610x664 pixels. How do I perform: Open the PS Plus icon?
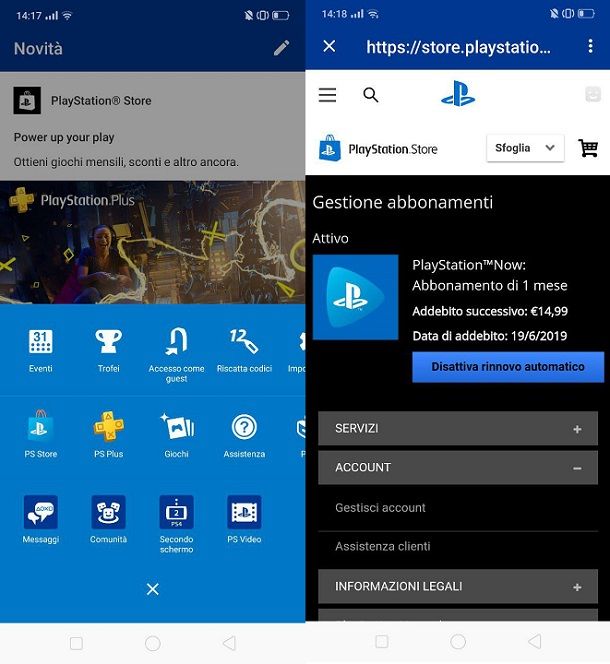click(108, 426)
